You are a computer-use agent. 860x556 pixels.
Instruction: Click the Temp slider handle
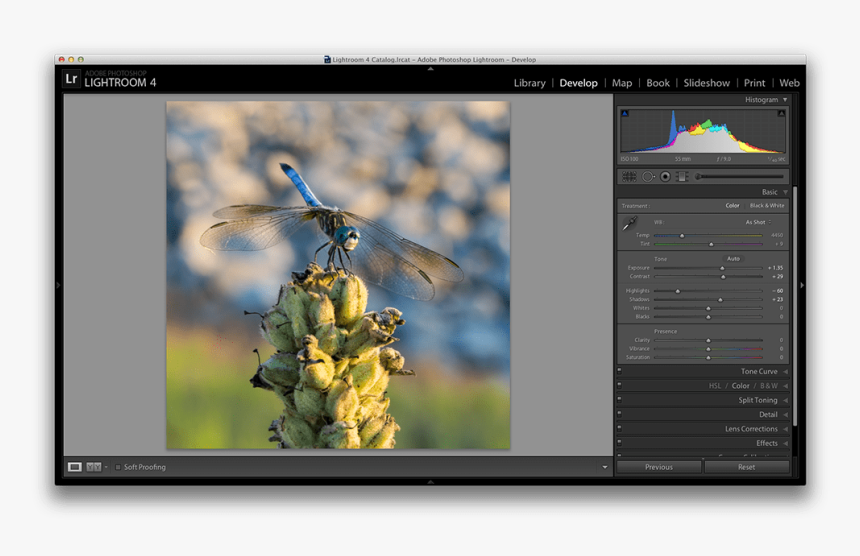click(682, 235)
